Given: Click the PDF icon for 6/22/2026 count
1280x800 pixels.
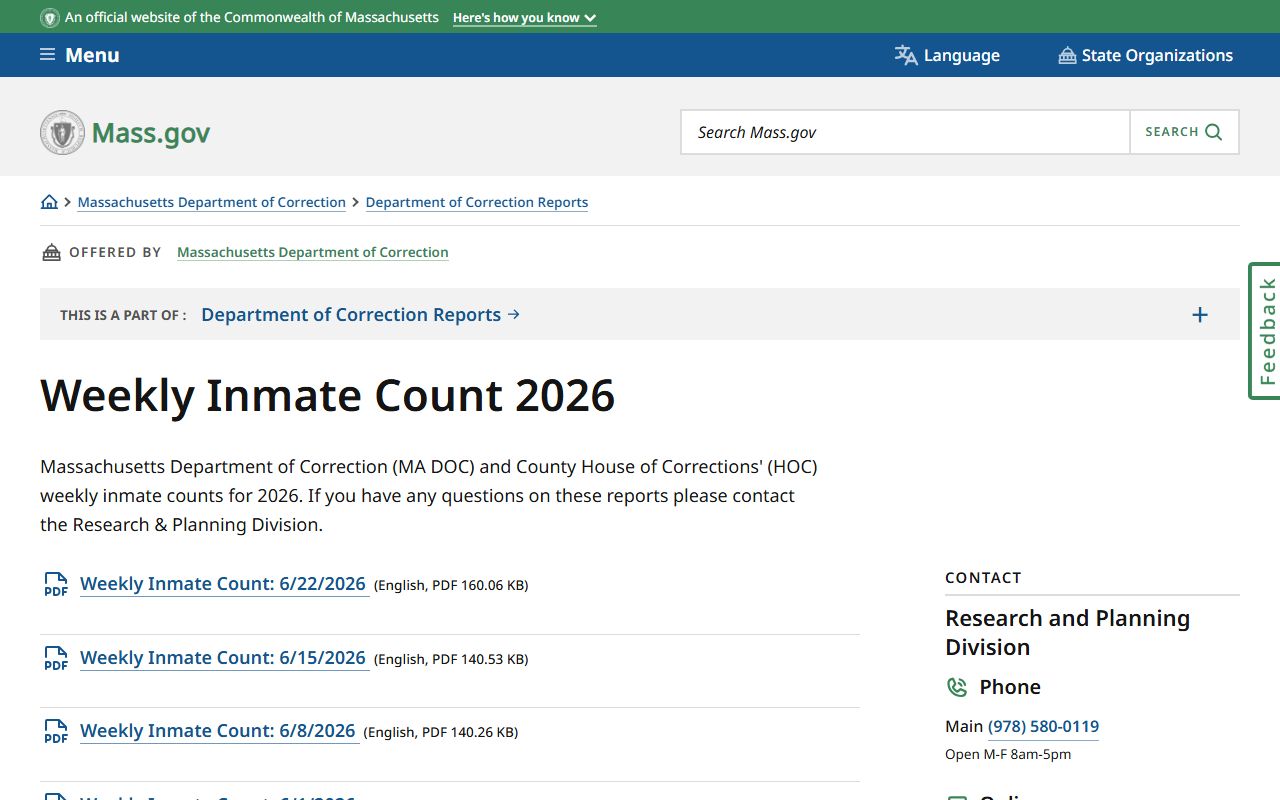Looking at the screenshot, I should click(56, 584).
